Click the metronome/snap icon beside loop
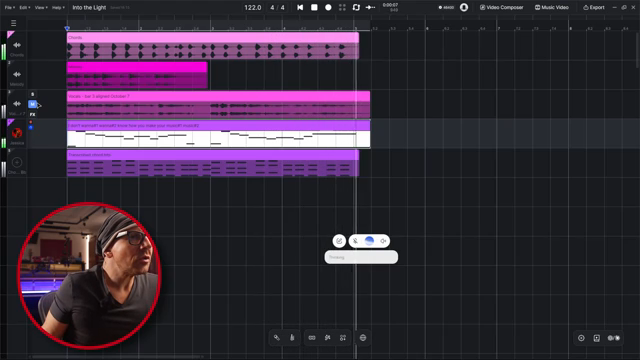The image size is (640, 360). 370,7
